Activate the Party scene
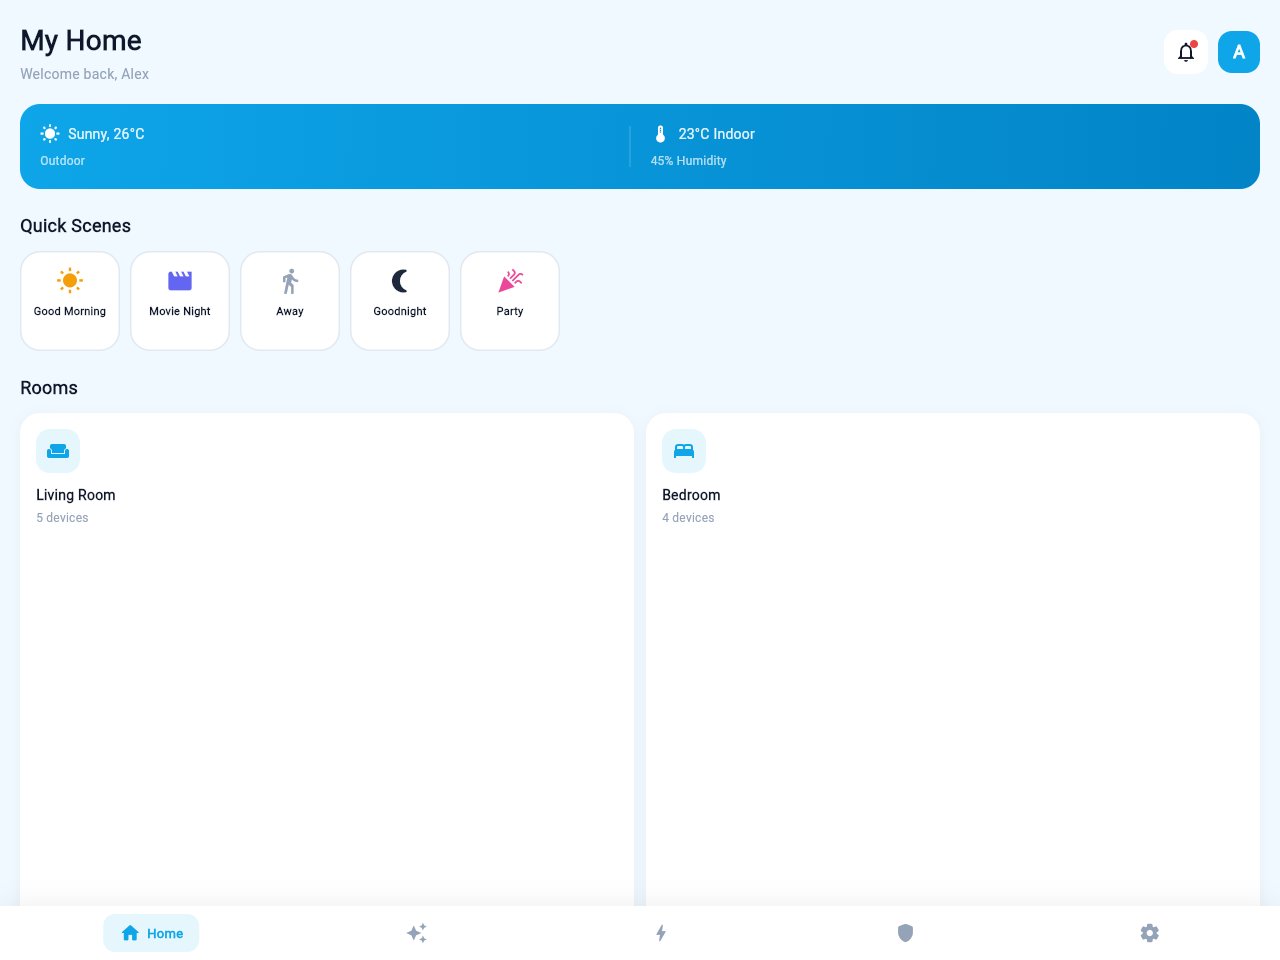 tap(510, 301)
